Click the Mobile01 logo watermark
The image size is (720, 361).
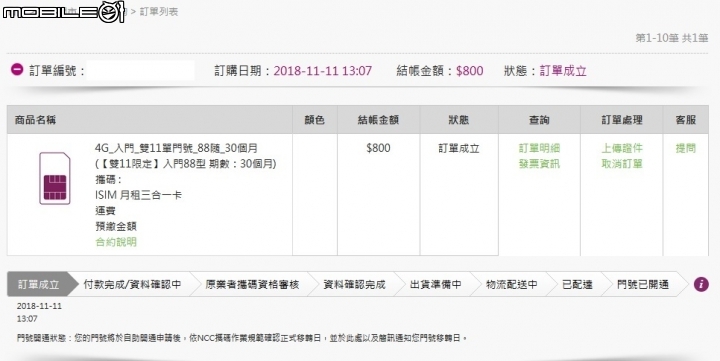(63, 12)
